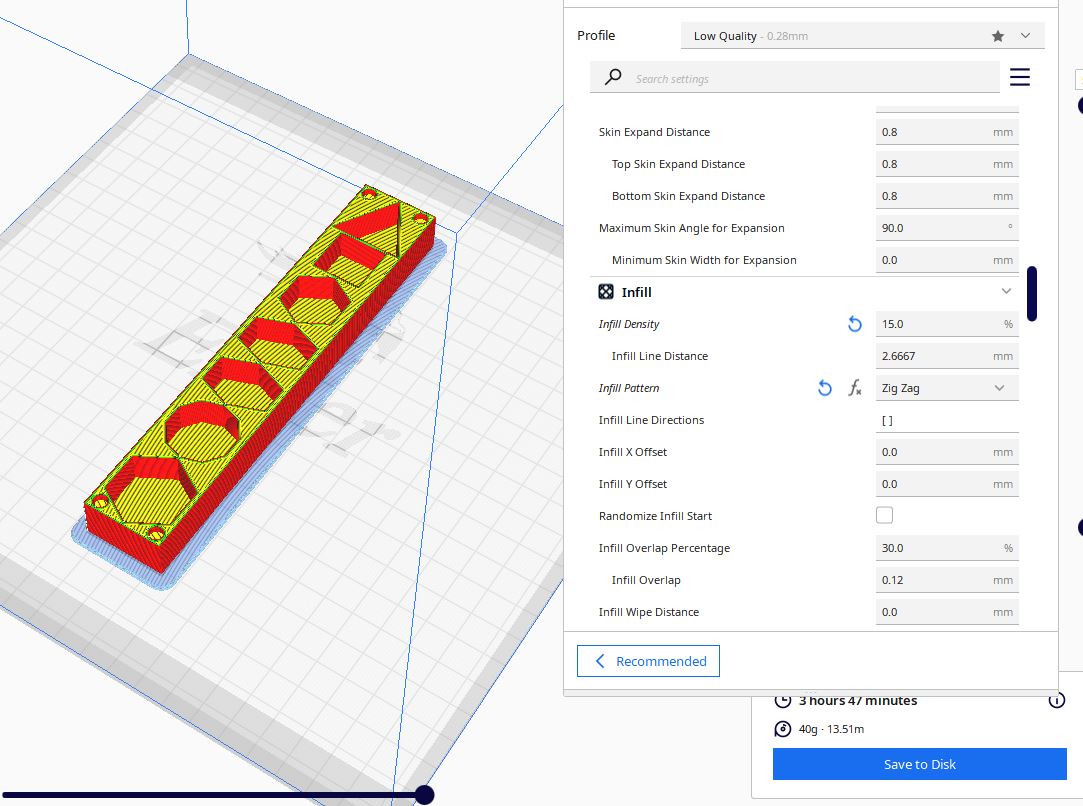Viewport: 1083px width, 806px height.
Task: Click the Infill Density value field
Action: 940,323
